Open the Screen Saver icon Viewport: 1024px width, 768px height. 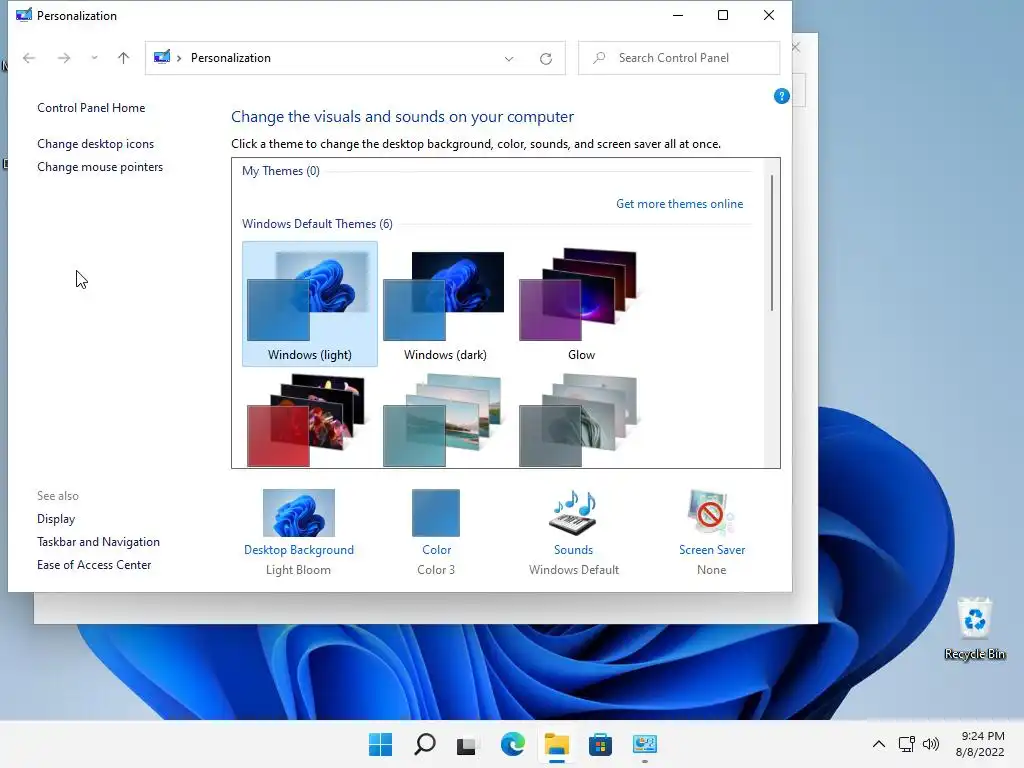tap(711, 513)
